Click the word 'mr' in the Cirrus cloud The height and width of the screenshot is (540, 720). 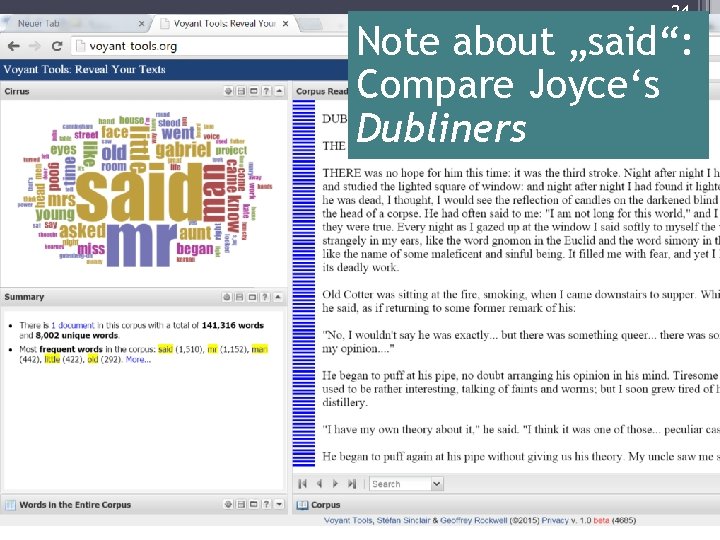(141, 245)
